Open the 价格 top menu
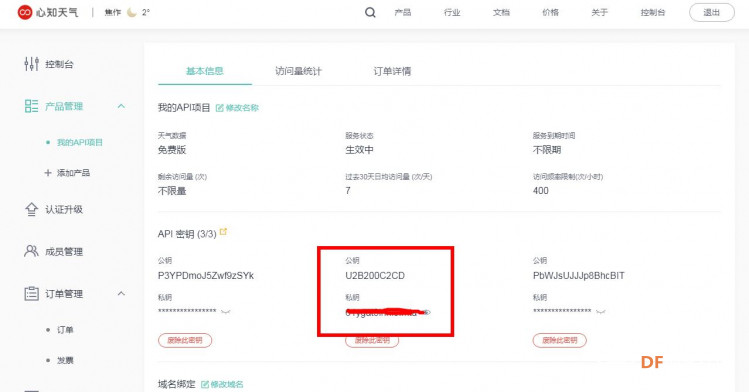 (x=550, y=12)
